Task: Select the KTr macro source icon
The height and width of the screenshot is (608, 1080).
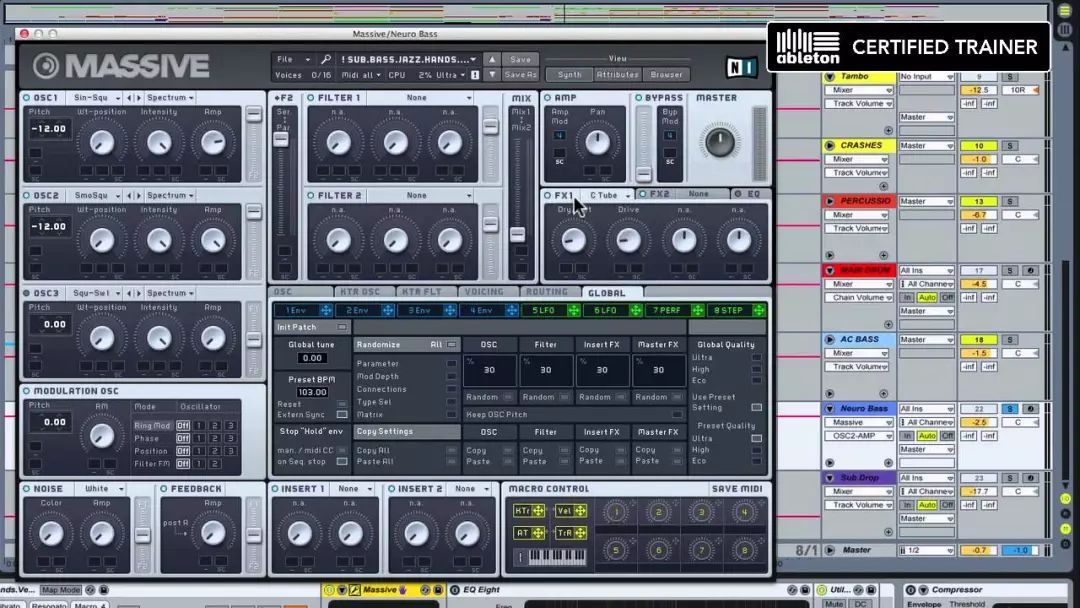Action: 528,511
